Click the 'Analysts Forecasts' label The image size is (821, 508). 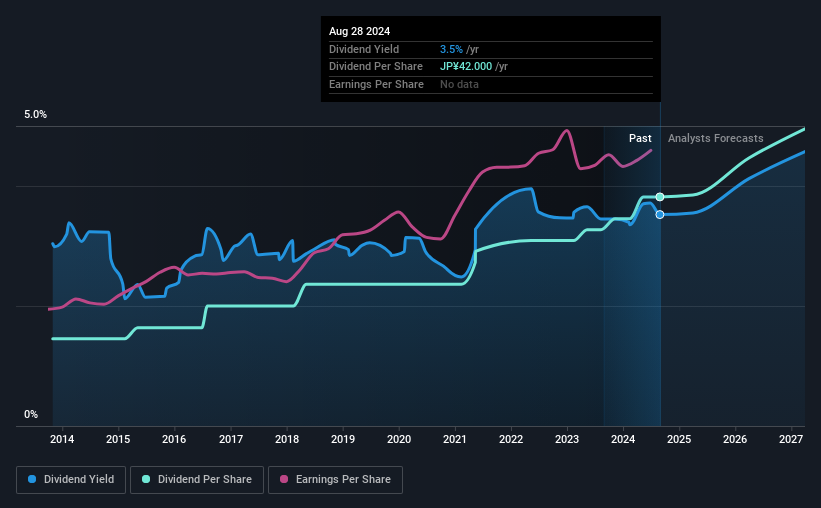pyautogui.click(x=715, y=138)
